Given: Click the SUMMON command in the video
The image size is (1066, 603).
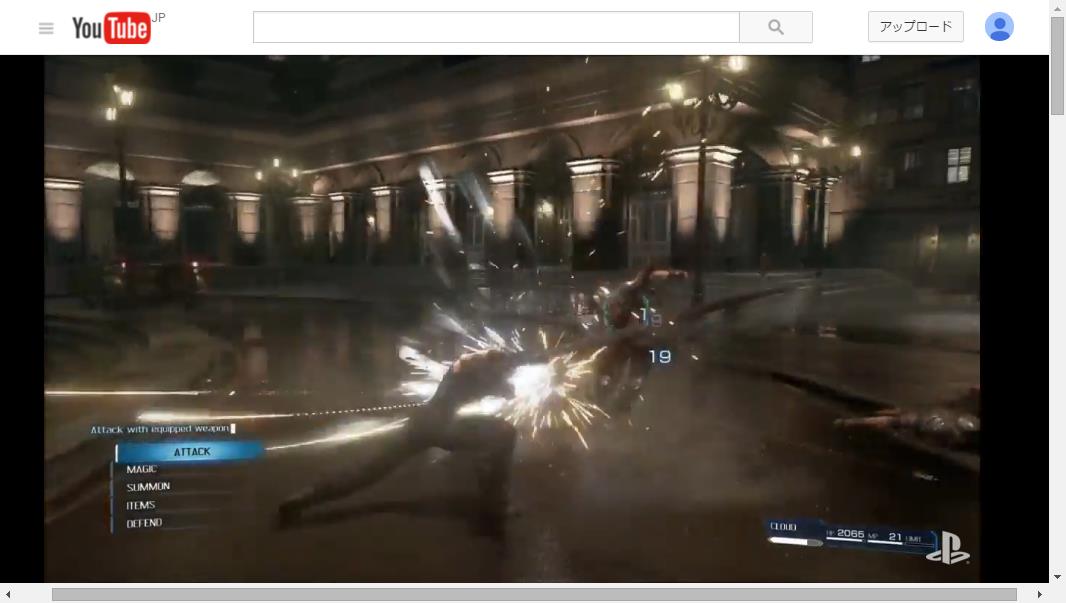Looking at the screenshot, I should coord(148,487).
